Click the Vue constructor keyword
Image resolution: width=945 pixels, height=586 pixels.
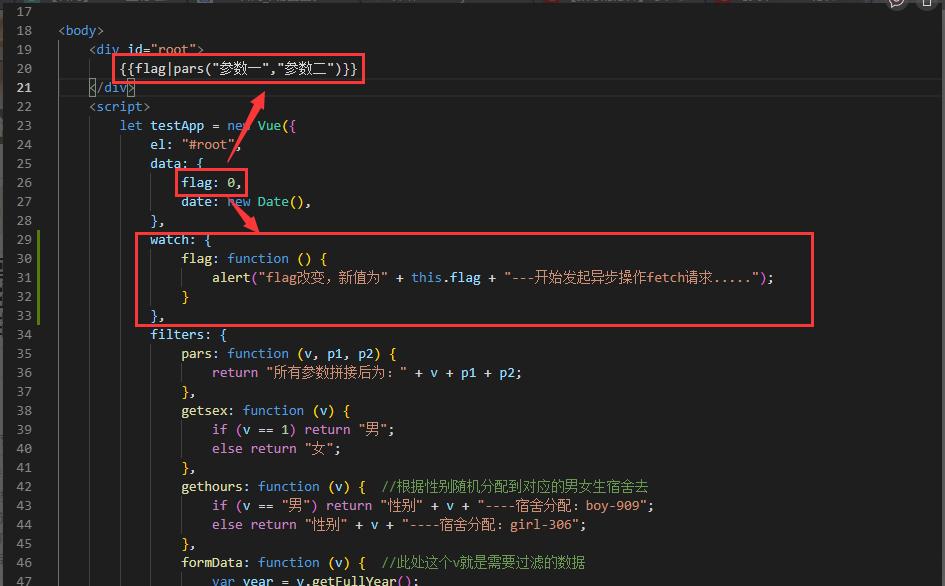[x=269, y=125]
